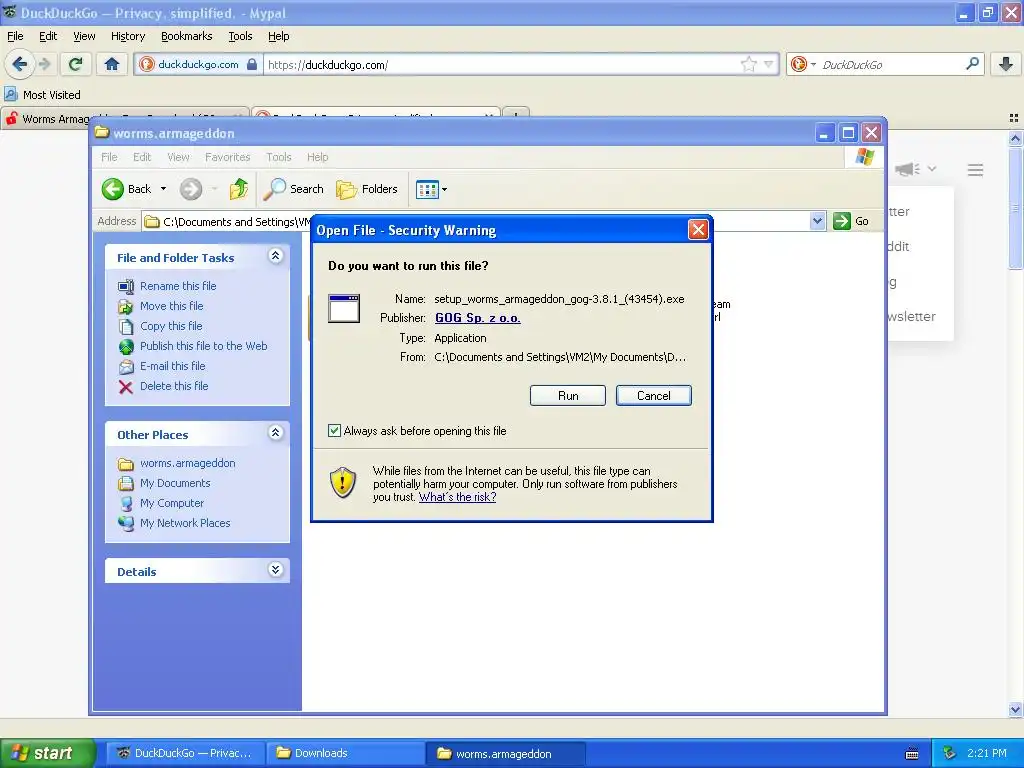Open worms.armageddon in Other Places

pos(187,463)
